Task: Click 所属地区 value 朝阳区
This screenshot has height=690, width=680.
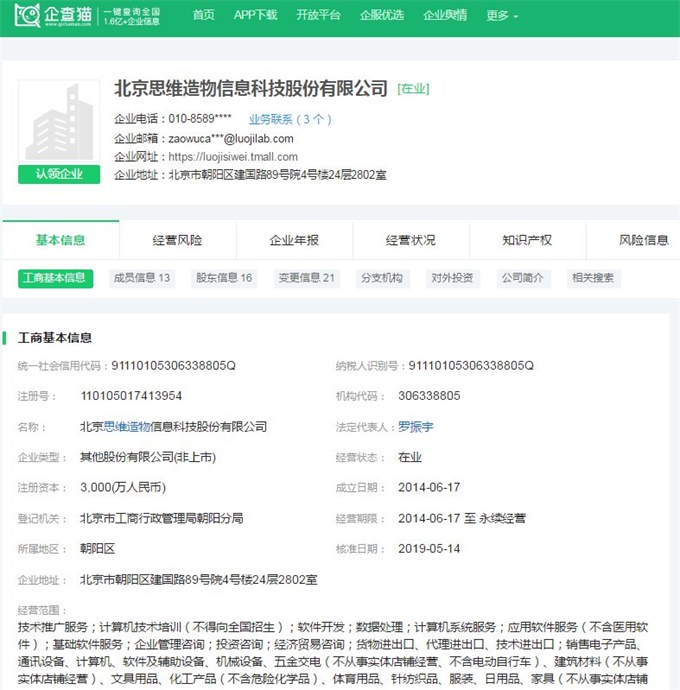Action: (x=97, y=549)
